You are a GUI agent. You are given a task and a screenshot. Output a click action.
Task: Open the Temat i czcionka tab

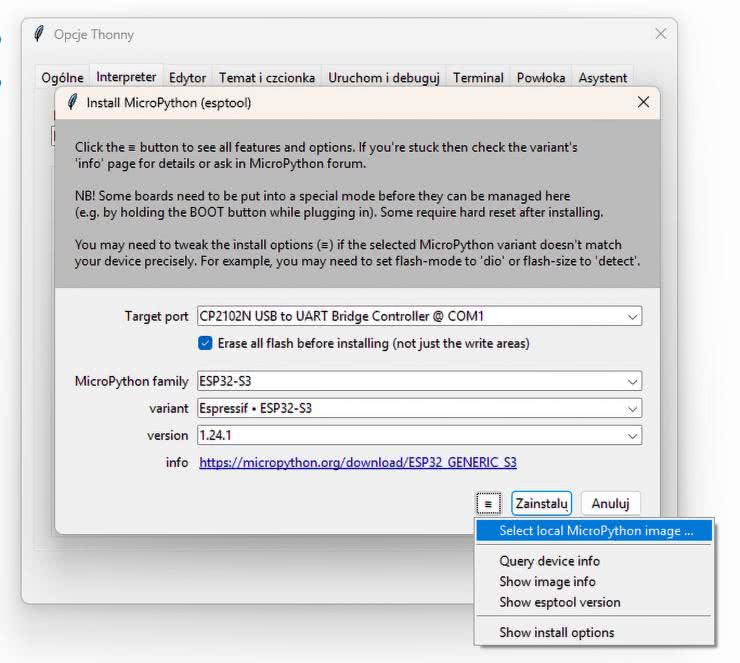pos(267,77)
